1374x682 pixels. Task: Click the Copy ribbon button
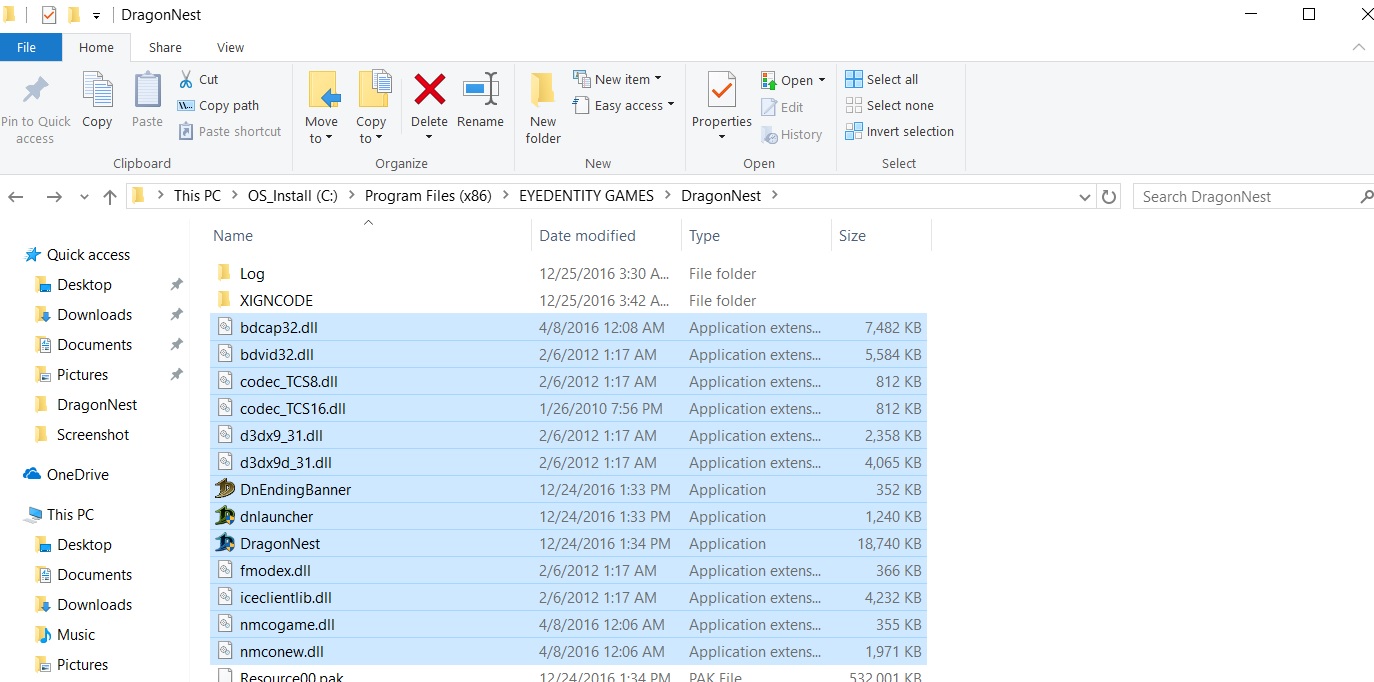tap(97, 100)
